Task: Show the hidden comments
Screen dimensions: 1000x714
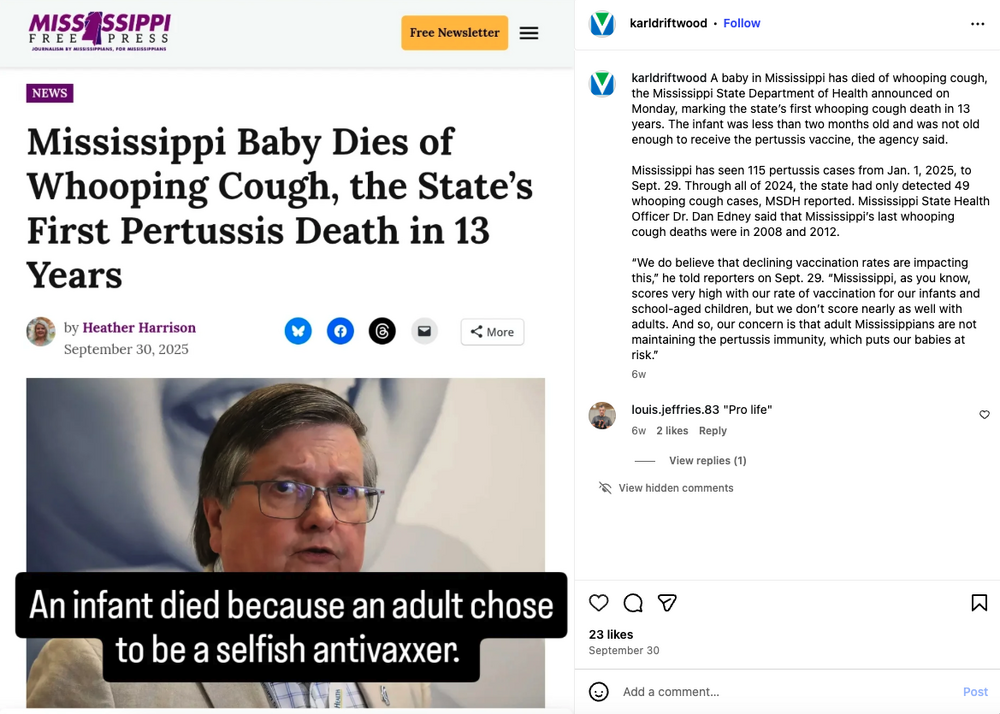Action: point(675,488)
